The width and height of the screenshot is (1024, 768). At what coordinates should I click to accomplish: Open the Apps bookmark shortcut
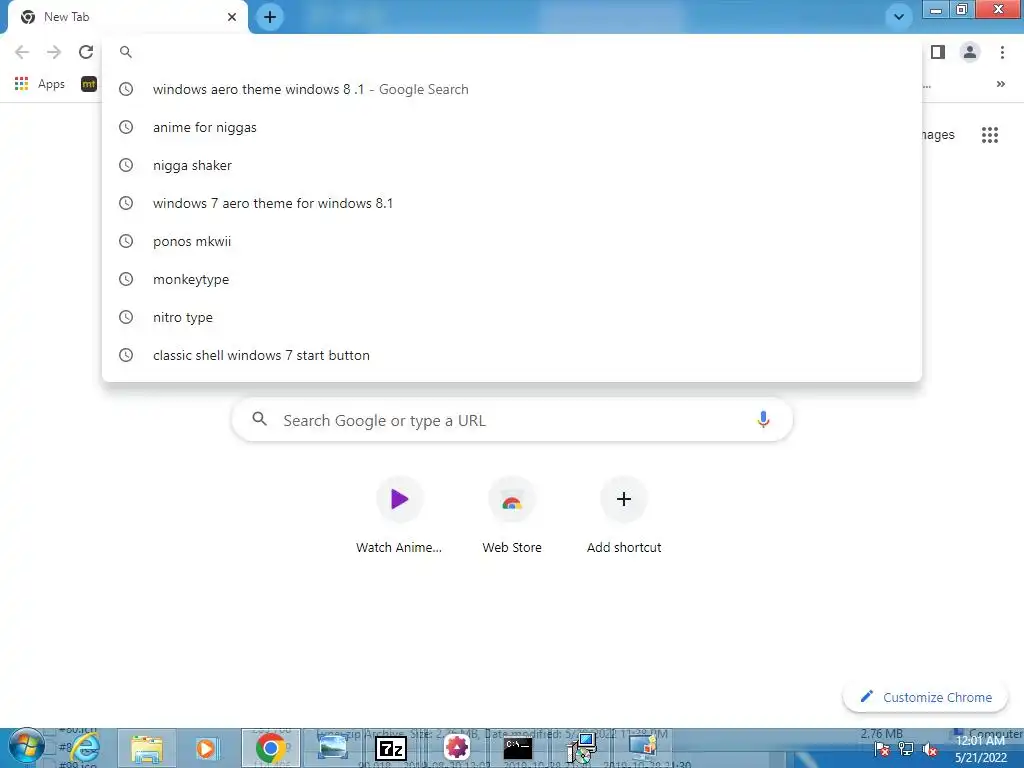pos(40,84)
